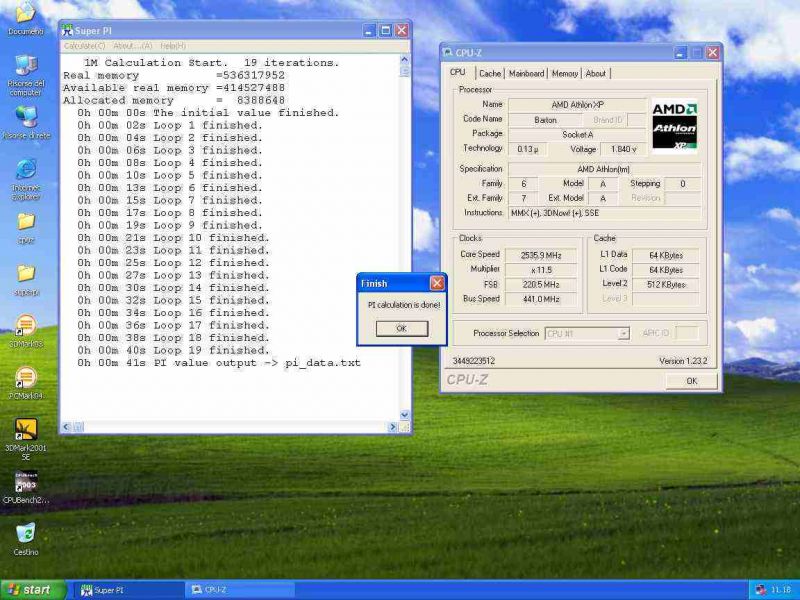Select the cpuz folder on the desktop
This screenshot has height=600, width=800.
pyautogui.click(x=26, y=228)
